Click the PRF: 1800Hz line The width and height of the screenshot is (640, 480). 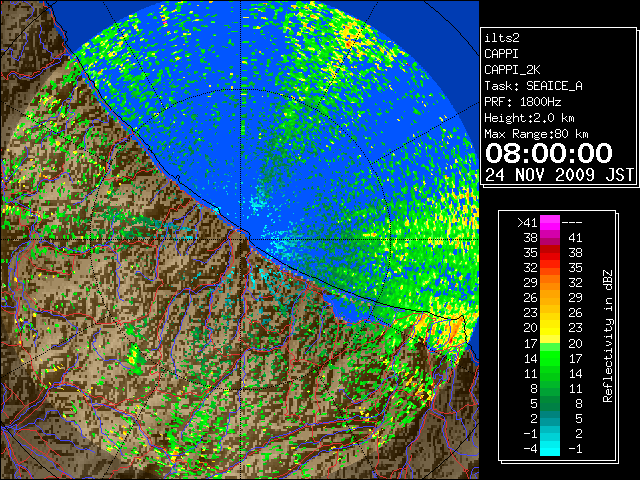click(x=523, y=102)
